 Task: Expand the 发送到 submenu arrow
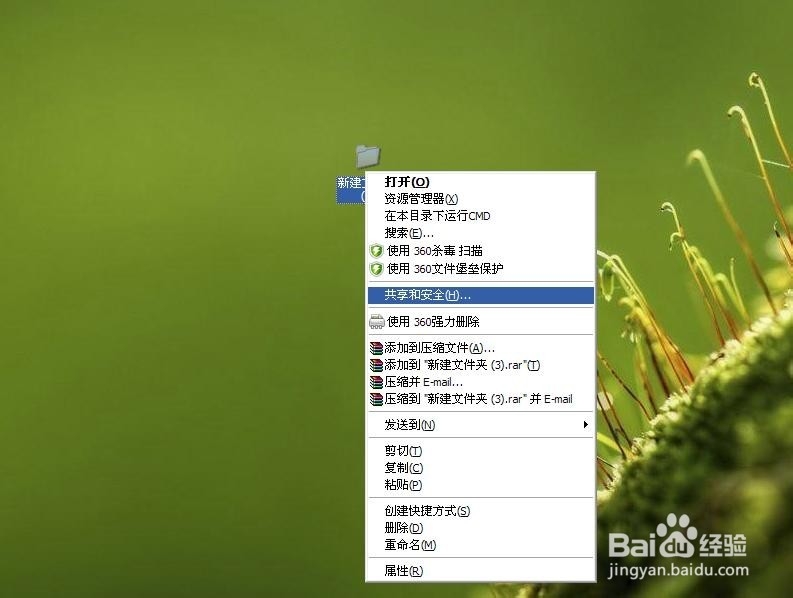[x=586, y=424]
